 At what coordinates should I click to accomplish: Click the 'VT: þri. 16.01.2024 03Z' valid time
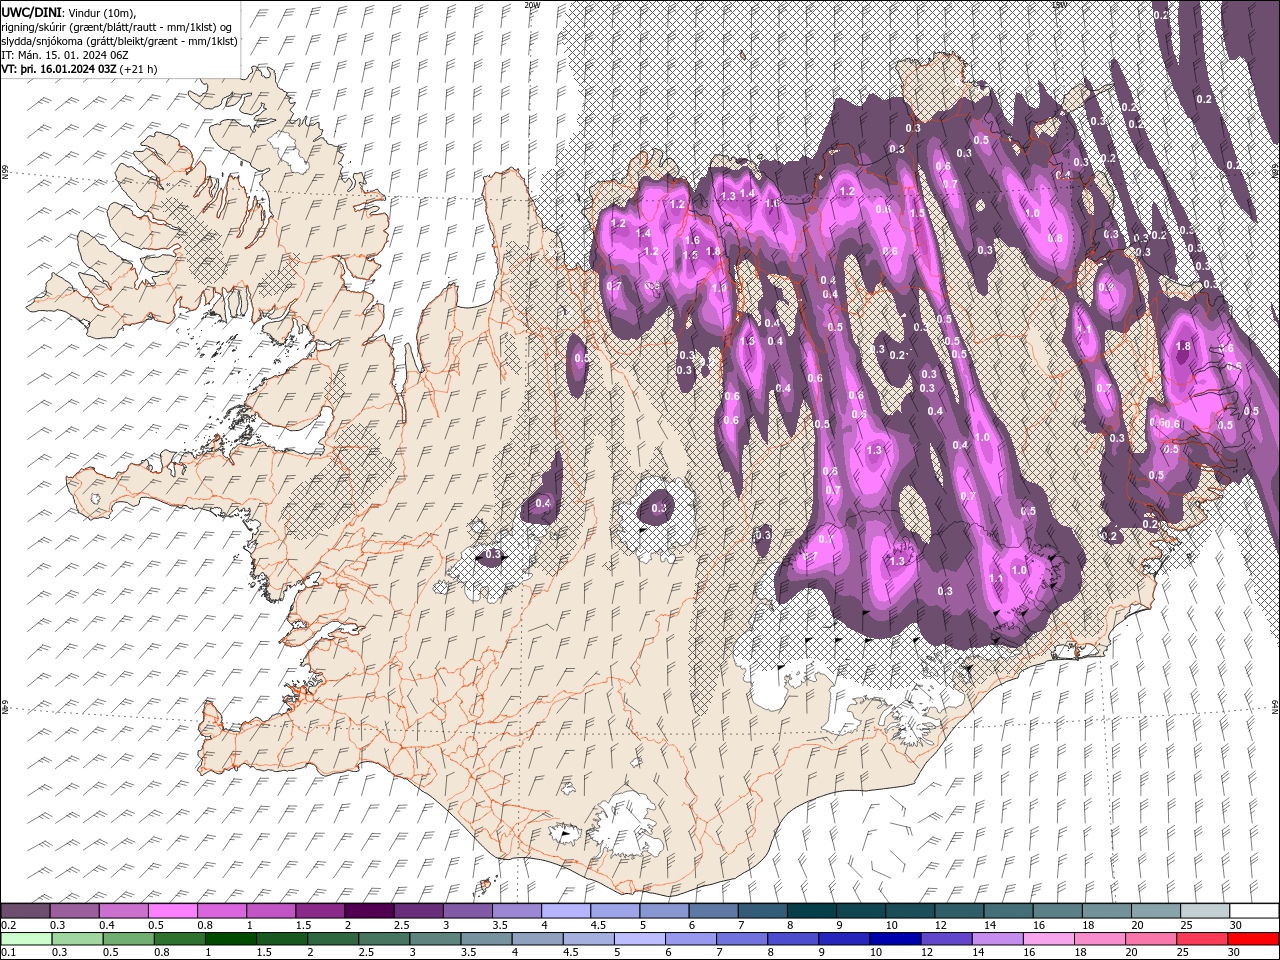[59, 69]
